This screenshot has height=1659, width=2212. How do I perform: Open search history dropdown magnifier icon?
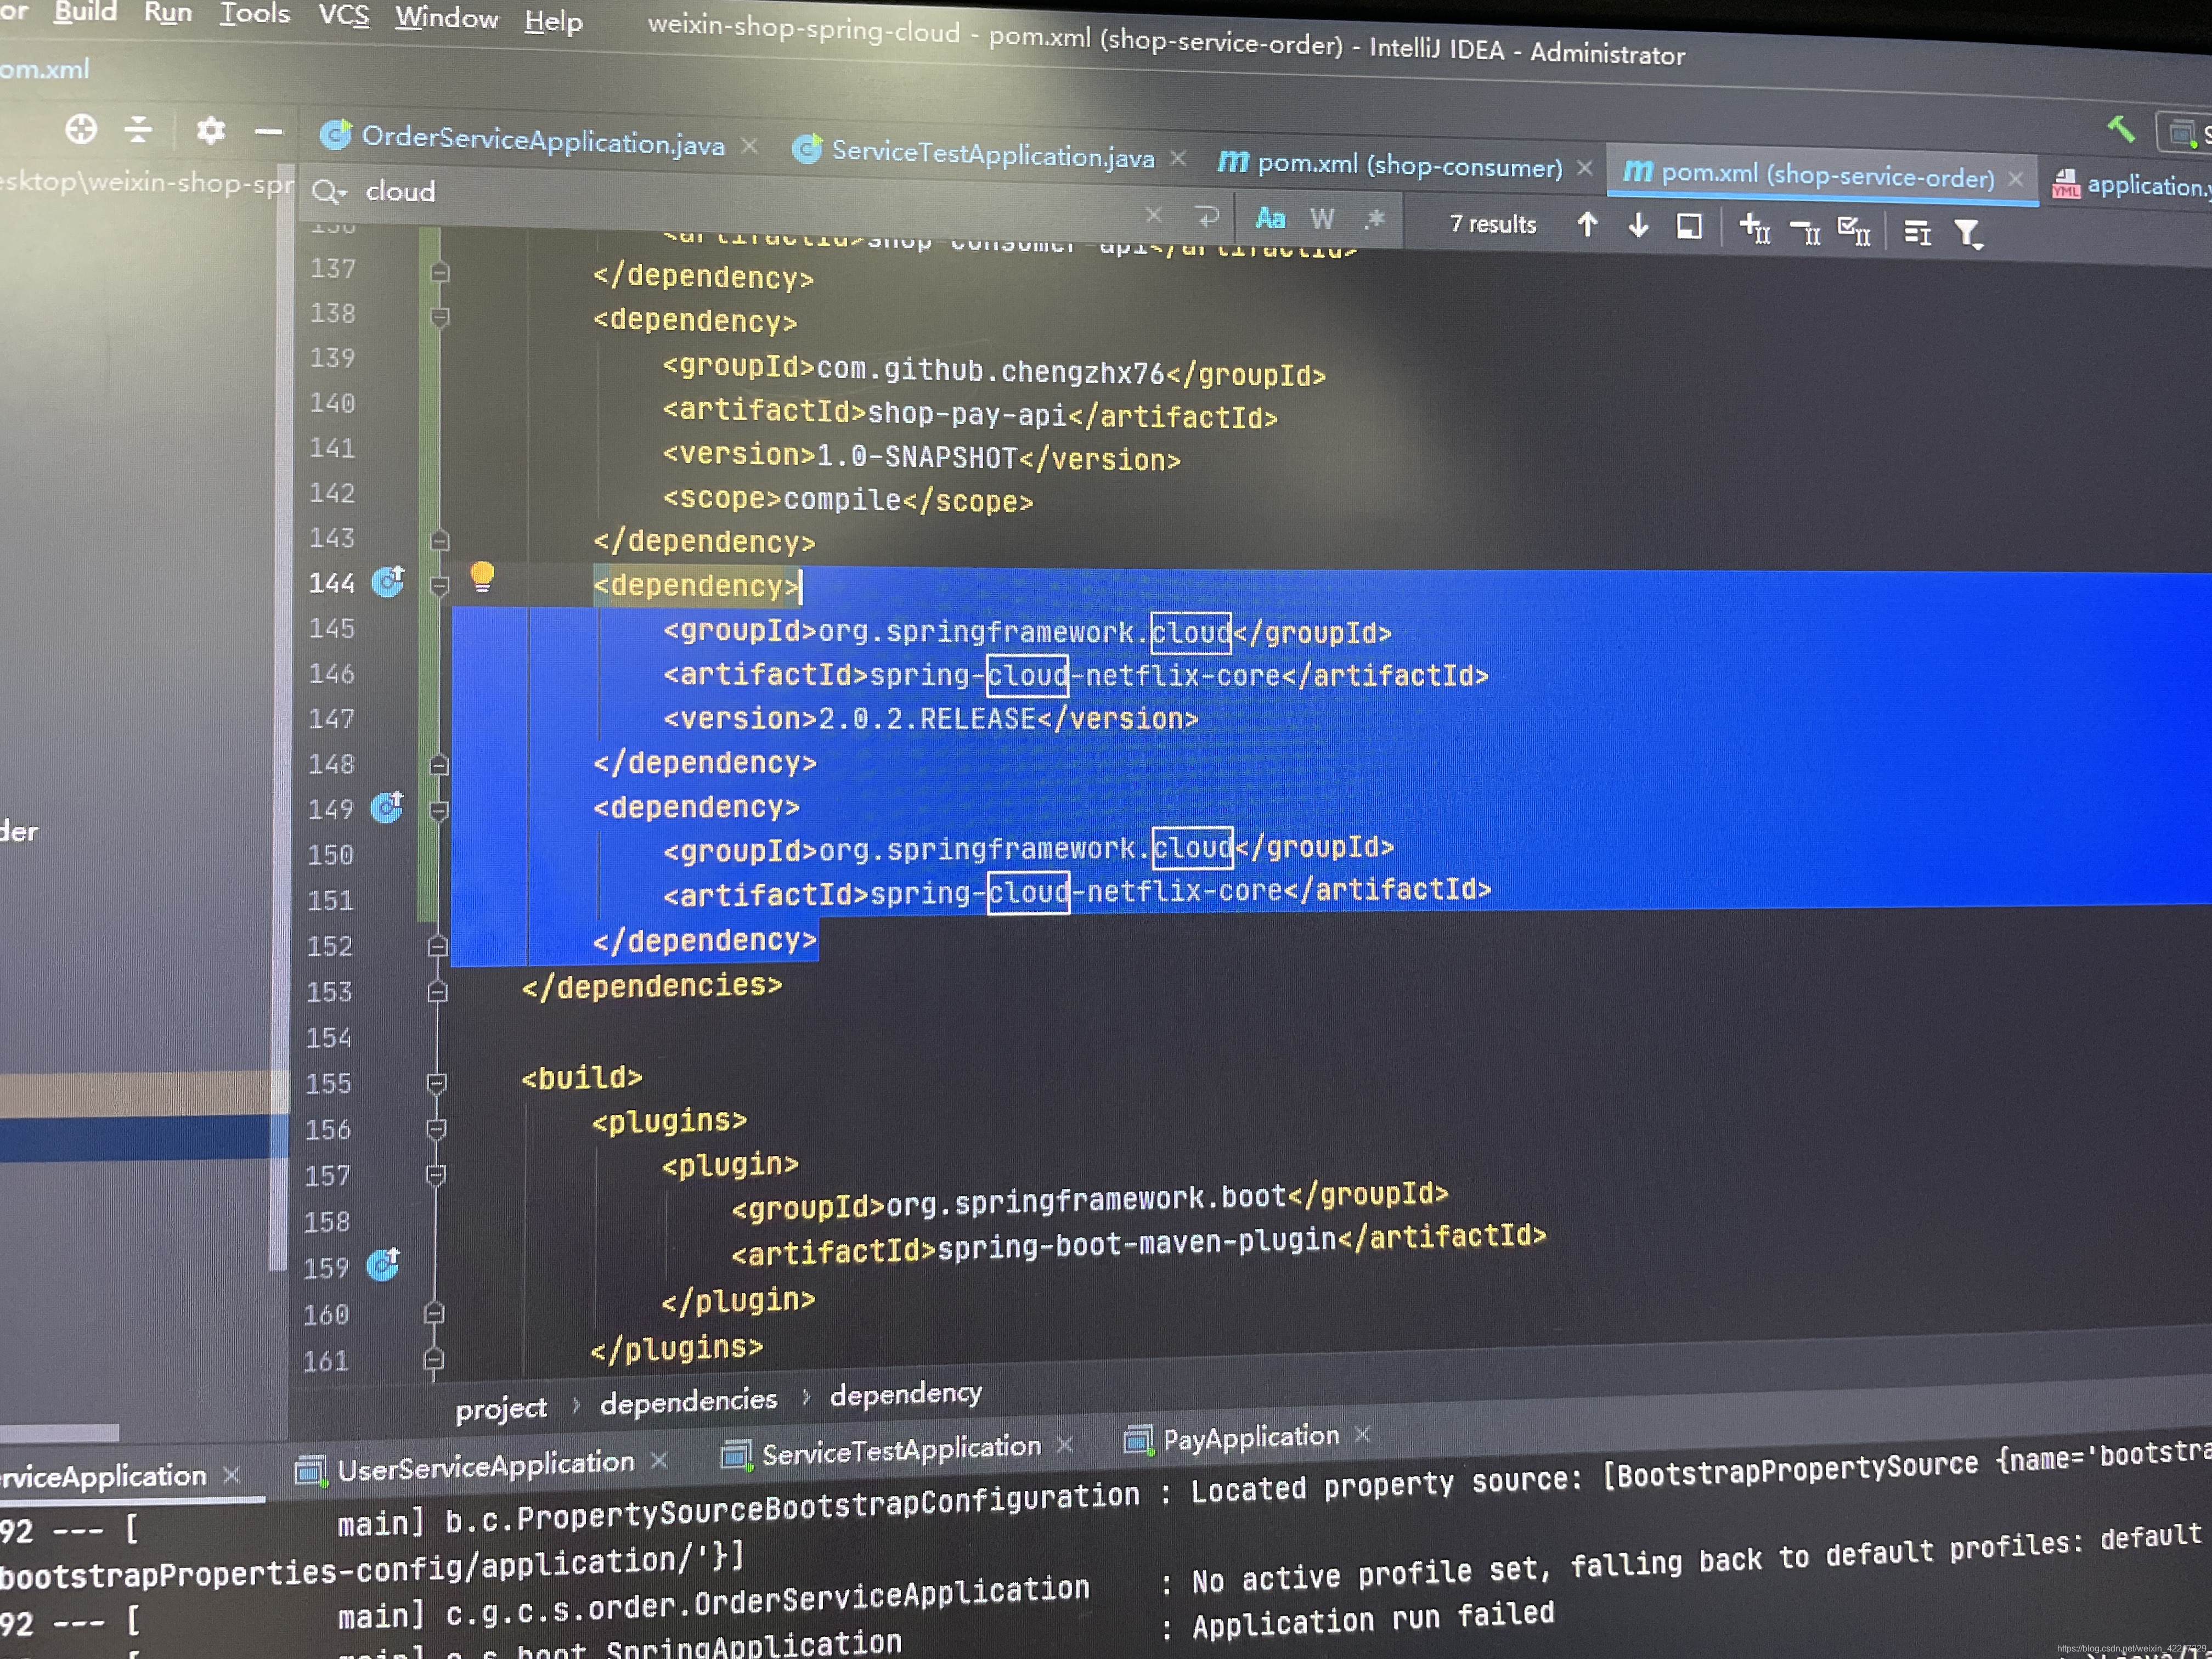point(328,190)
